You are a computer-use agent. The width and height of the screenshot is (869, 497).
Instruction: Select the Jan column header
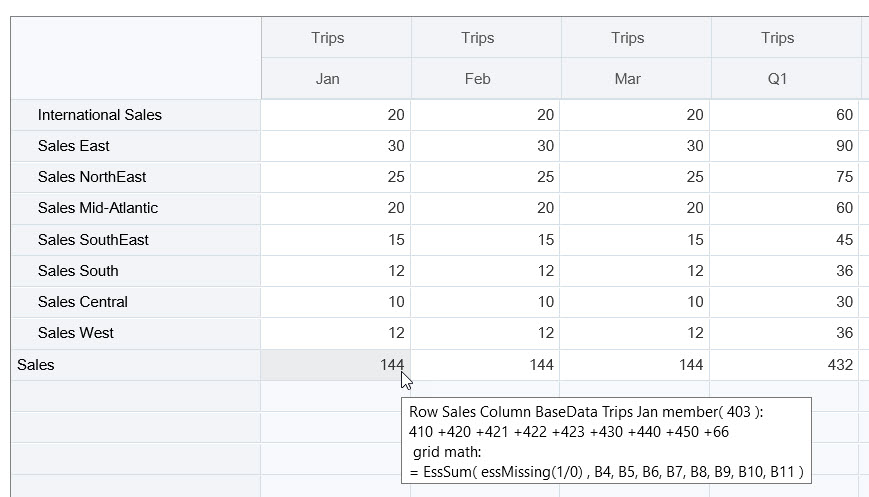point(328,79)
